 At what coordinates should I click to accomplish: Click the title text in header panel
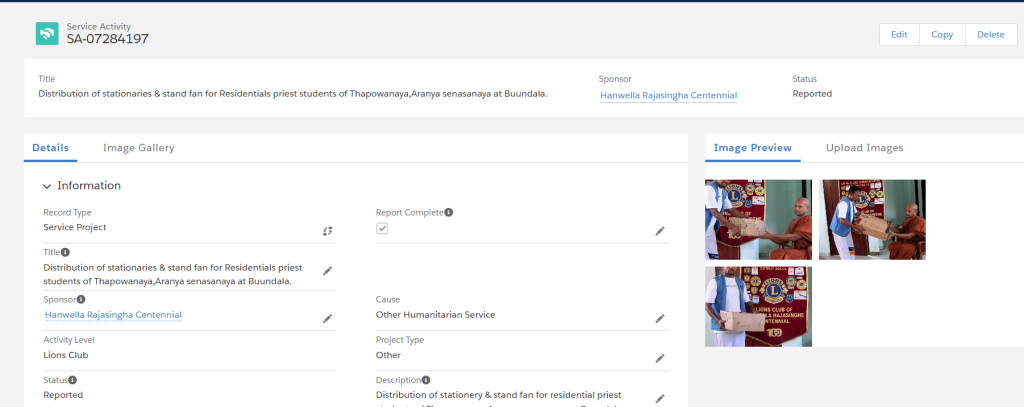(x=293, y=93)
